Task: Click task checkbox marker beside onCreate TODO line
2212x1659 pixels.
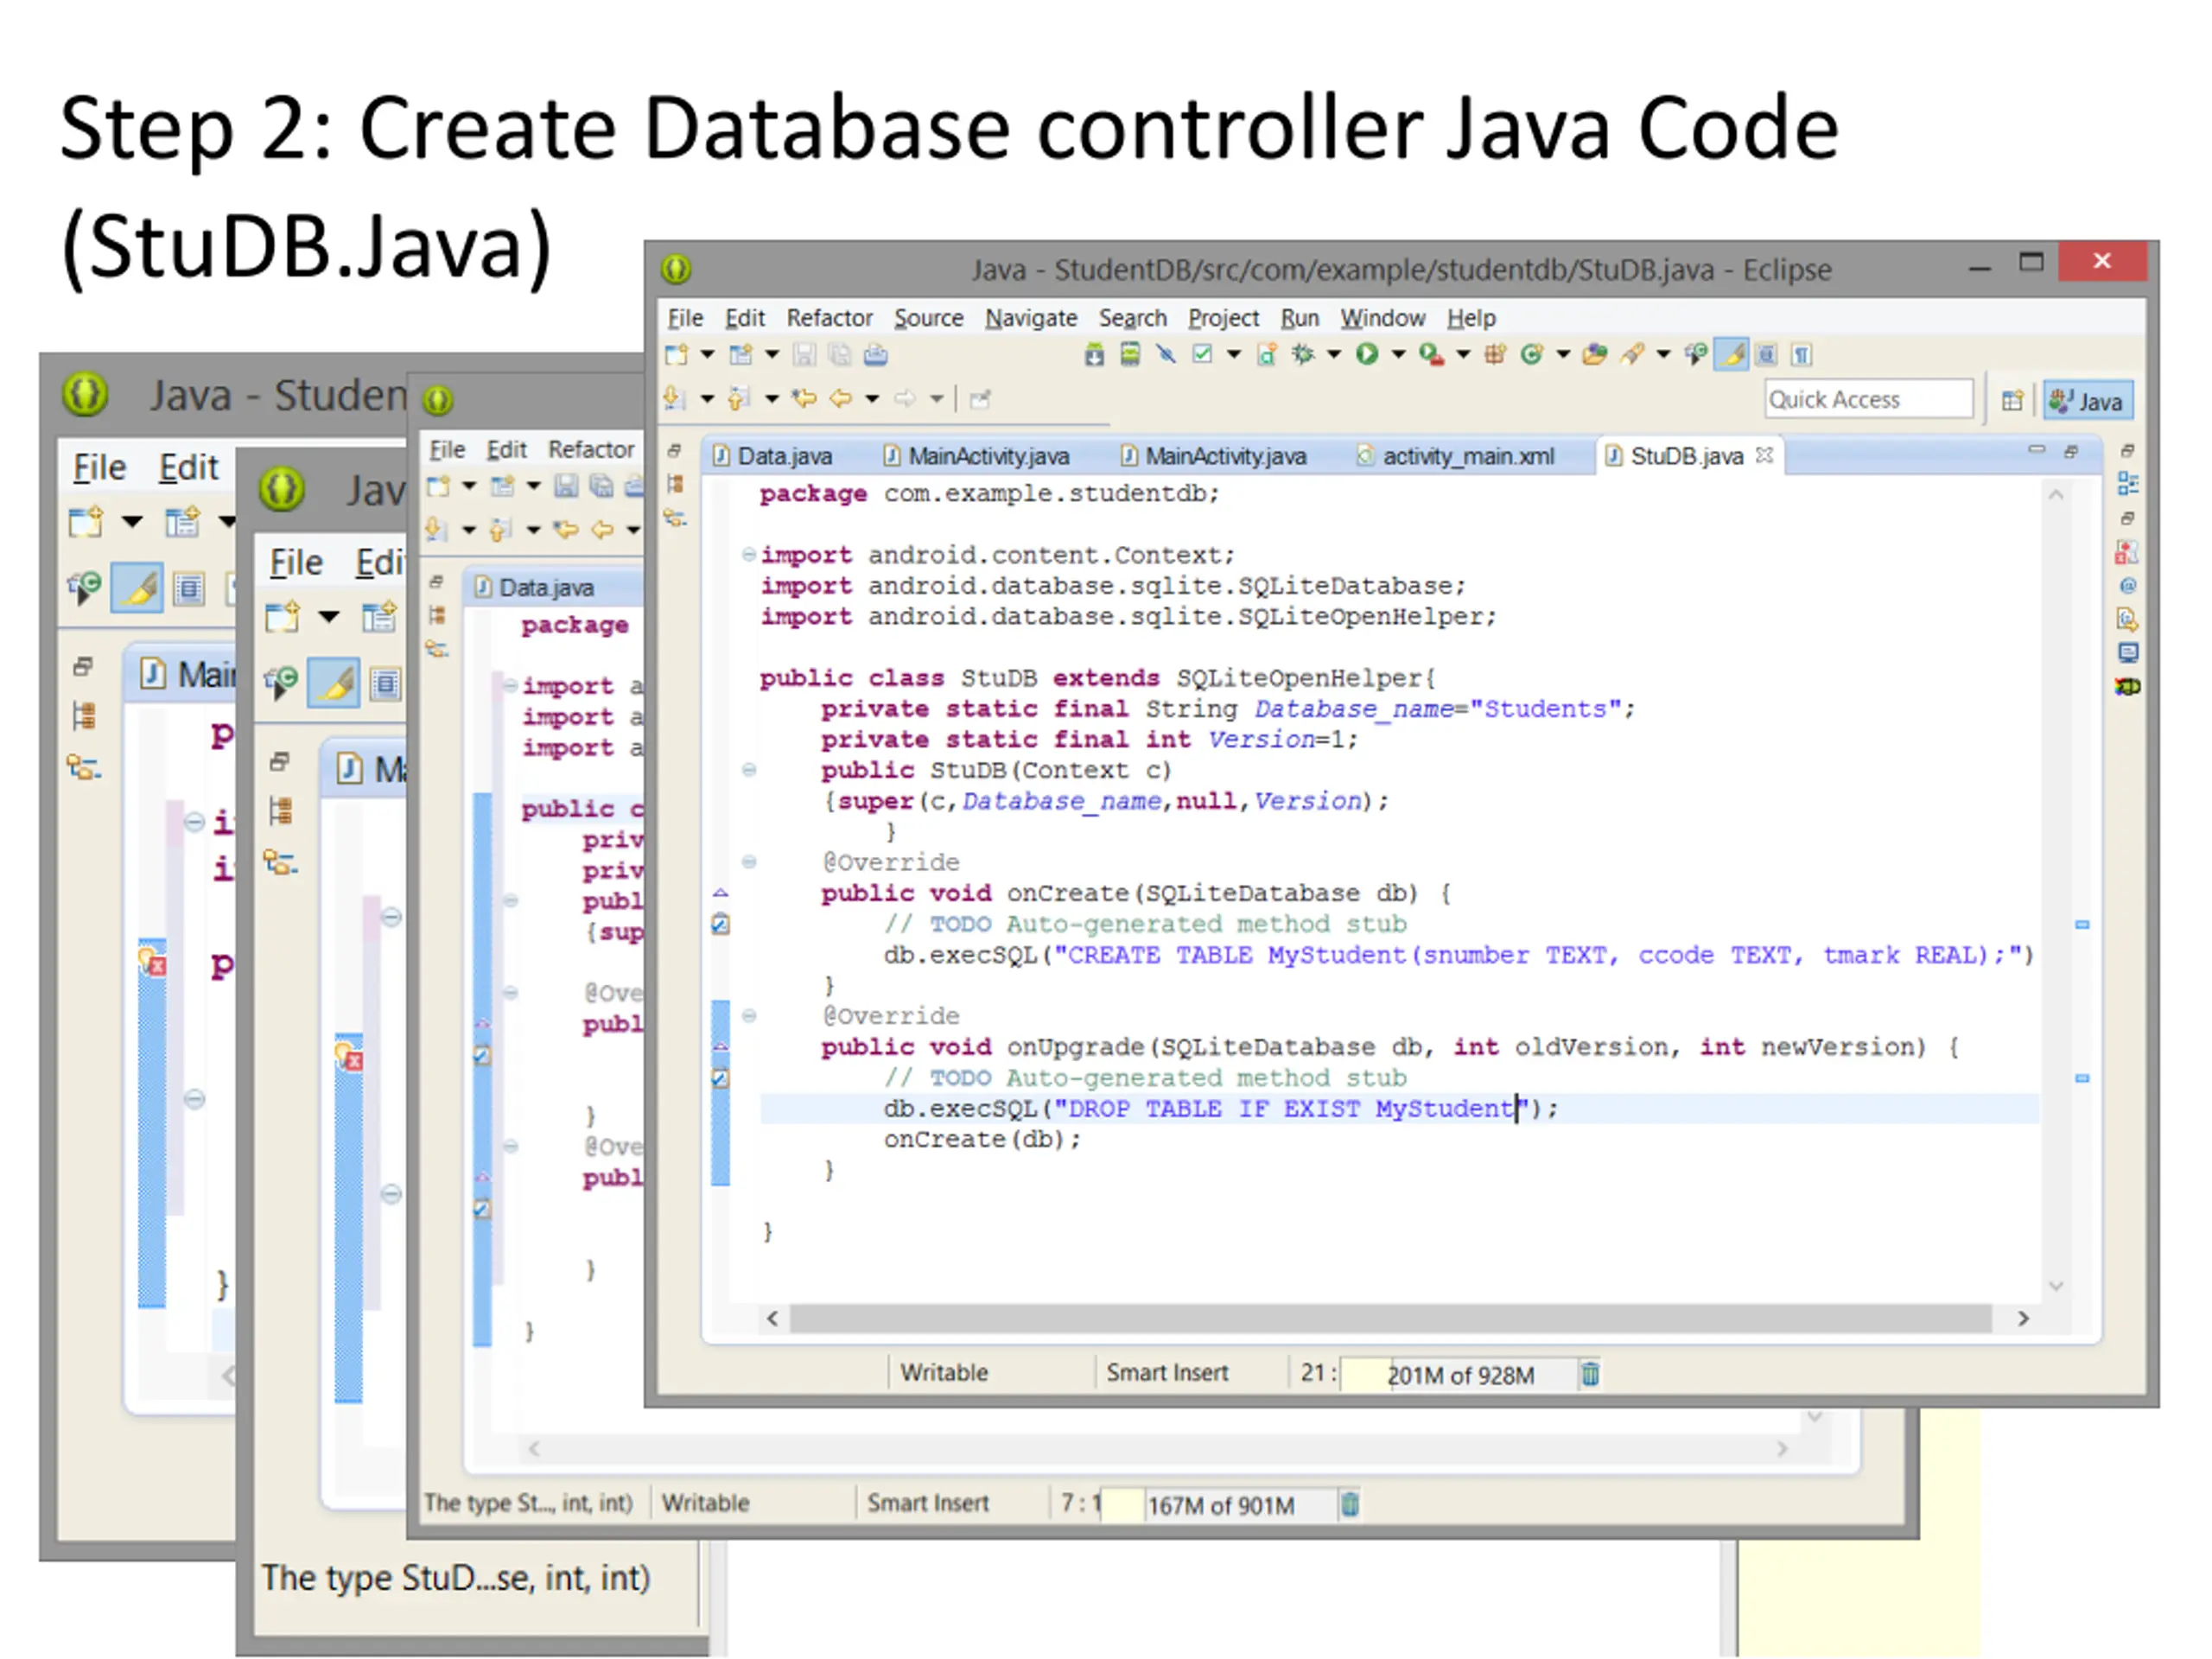Action: tap(720, 925)
